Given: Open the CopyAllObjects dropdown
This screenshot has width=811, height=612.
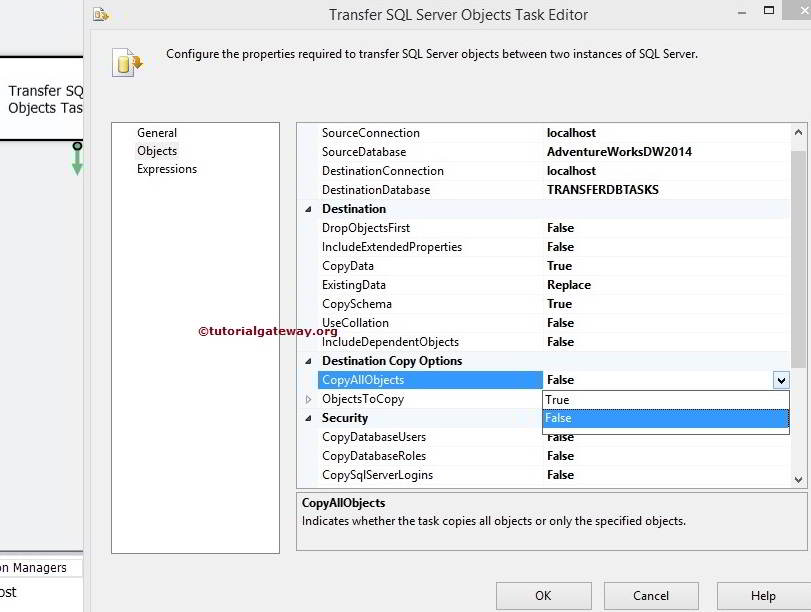Looking at the screenshot, I should click(x=781, y=380).
